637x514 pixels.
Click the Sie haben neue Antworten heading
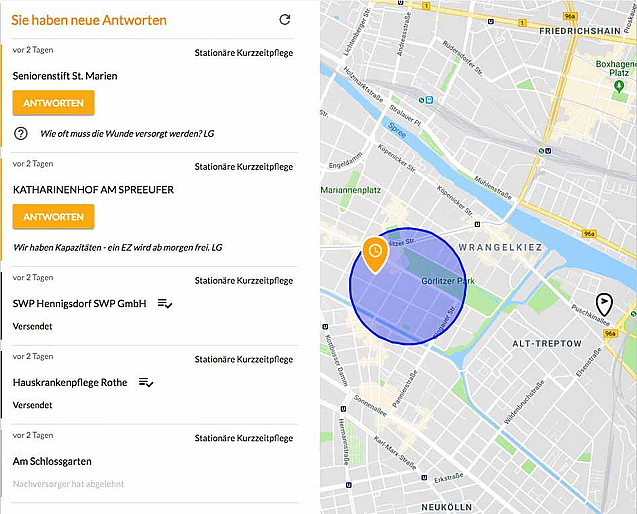(x=89, y=20)
